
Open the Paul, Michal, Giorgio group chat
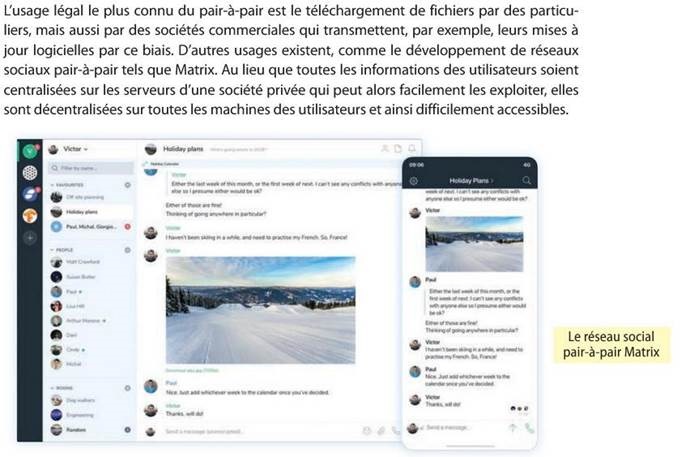point(91,227)
